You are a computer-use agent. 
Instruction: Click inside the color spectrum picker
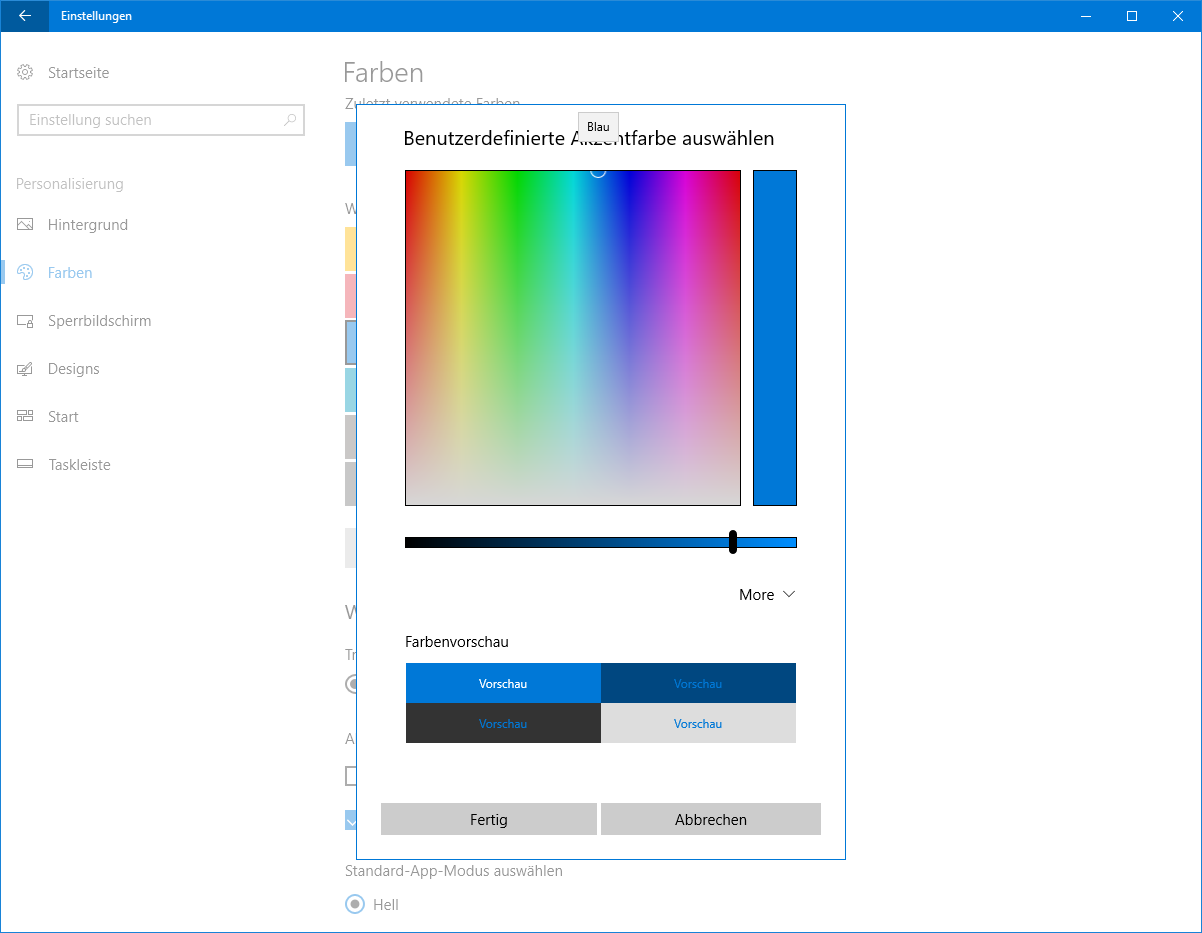point(573,338)
